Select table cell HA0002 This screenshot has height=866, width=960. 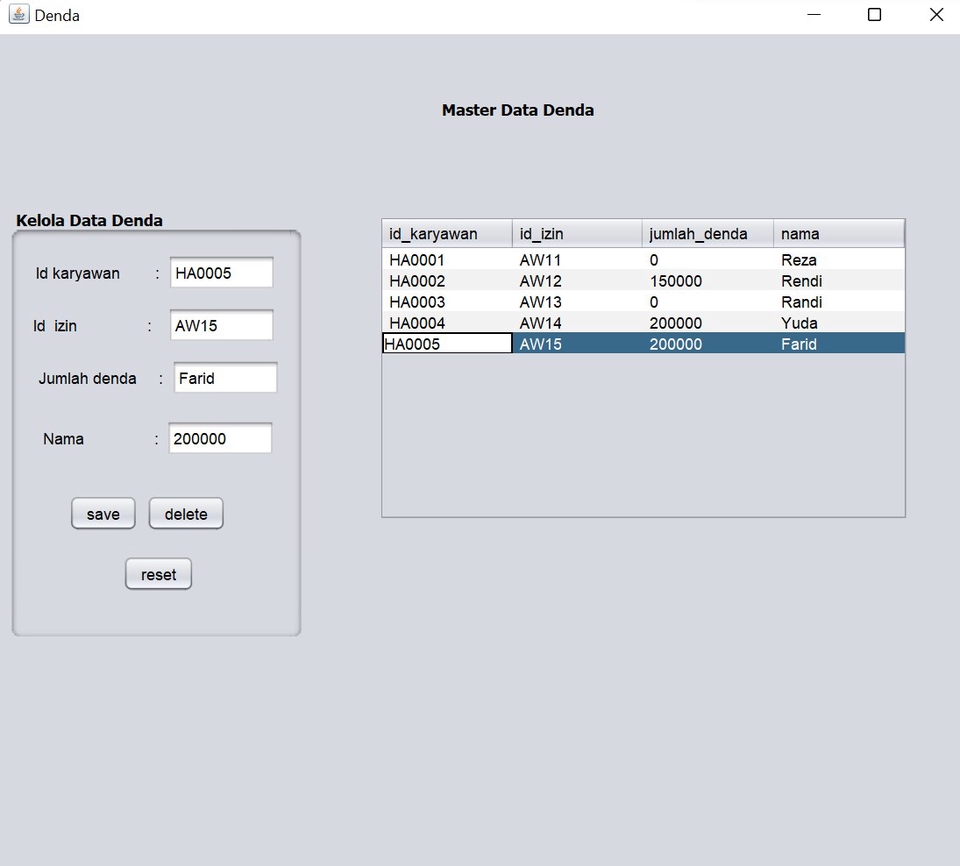447,281
